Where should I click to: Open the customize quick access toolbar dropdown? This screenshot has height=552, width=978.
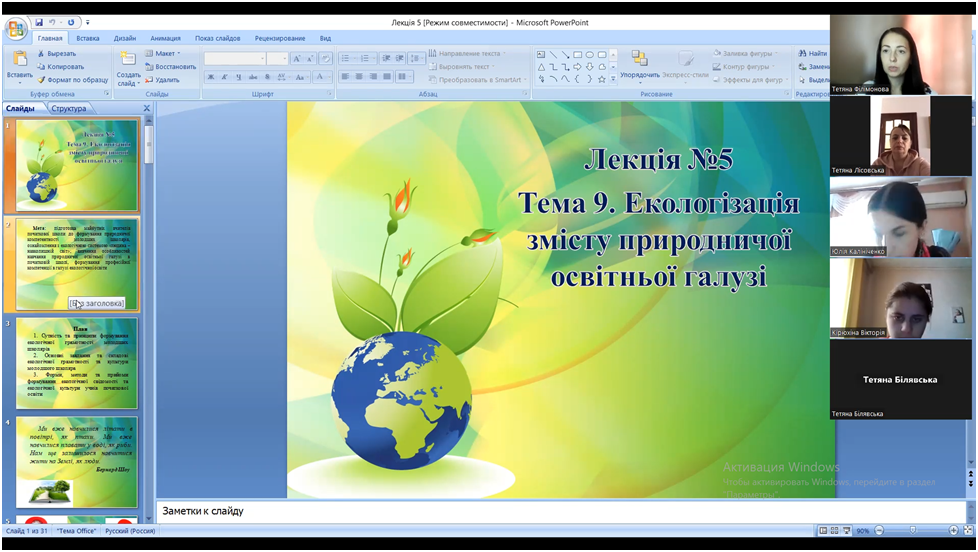coord(87,22)
